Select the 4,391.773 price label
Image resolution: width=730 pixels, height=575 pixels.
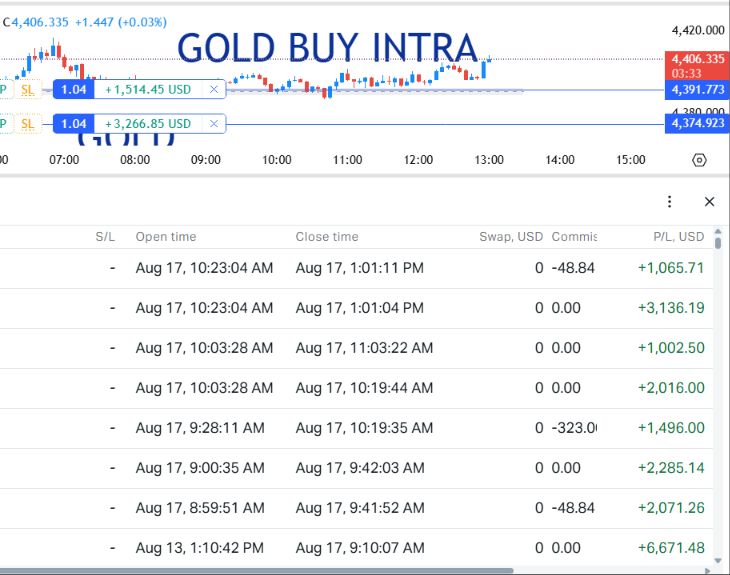697,89
